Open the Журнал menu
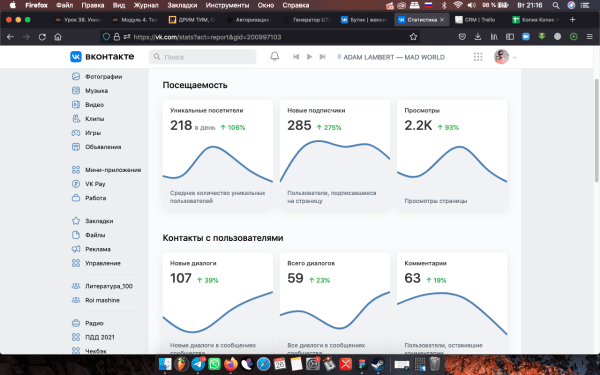This screenshot has height=375, width=600. click(146, 5)
